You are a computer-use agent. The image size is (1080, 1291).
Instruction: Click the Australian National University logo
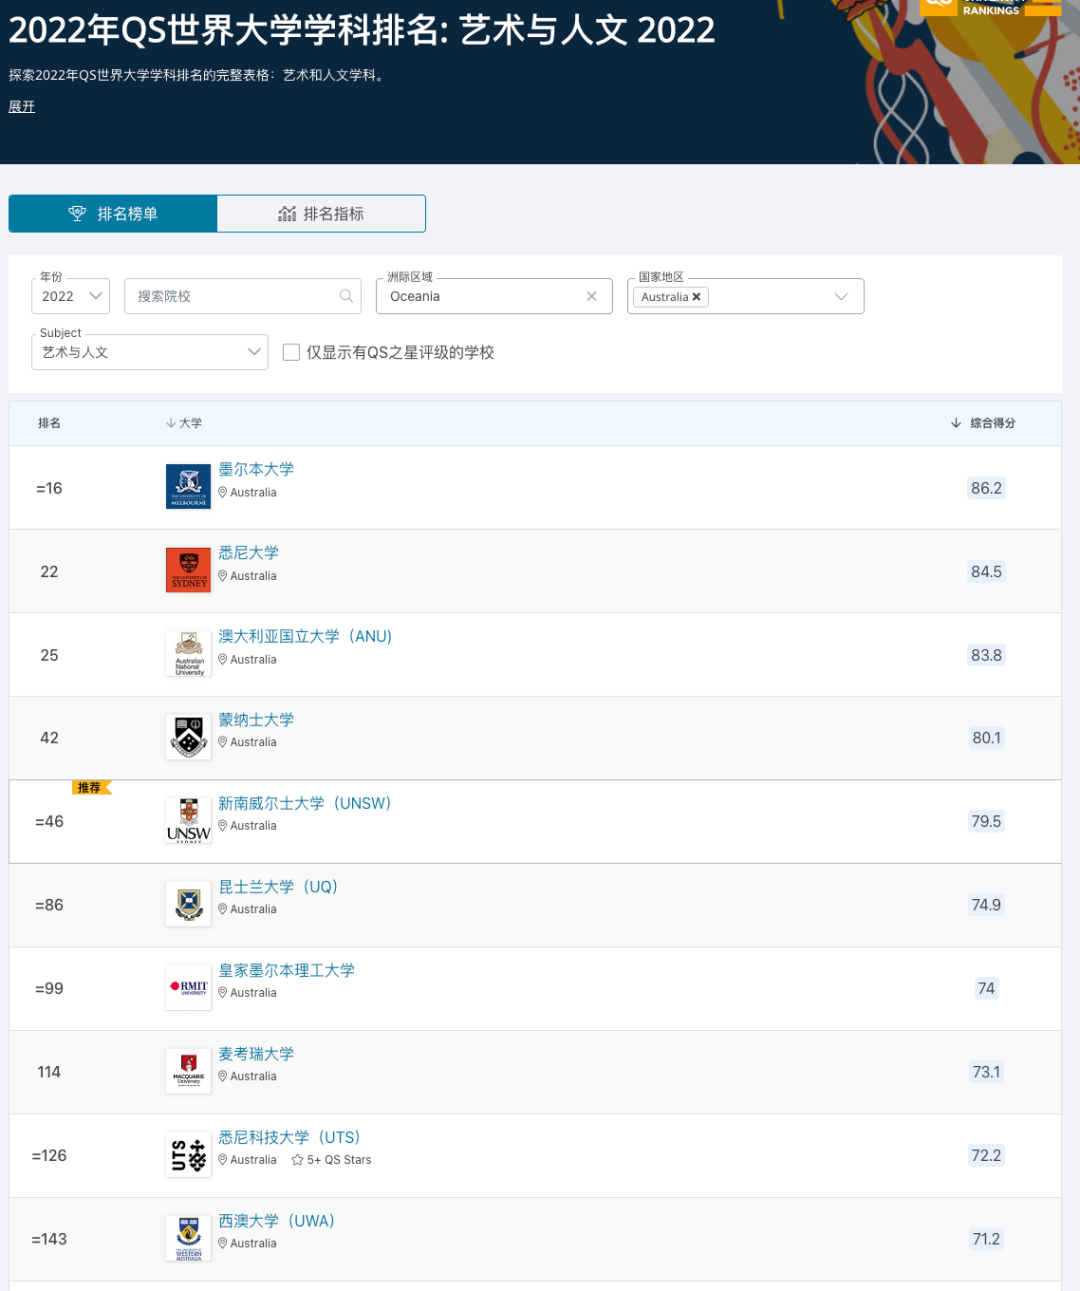click(188, 654)
